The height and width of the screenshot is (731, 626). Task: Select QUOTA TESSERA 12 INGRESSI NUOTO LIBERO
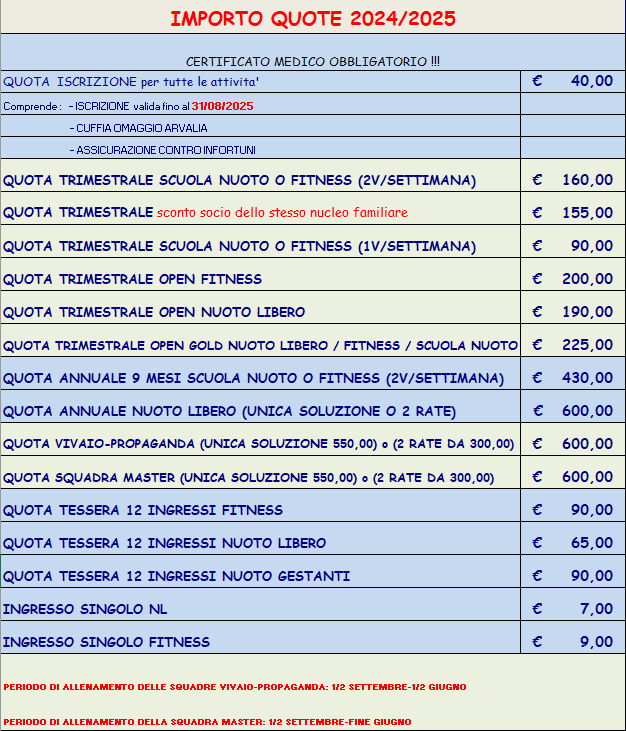165,544
